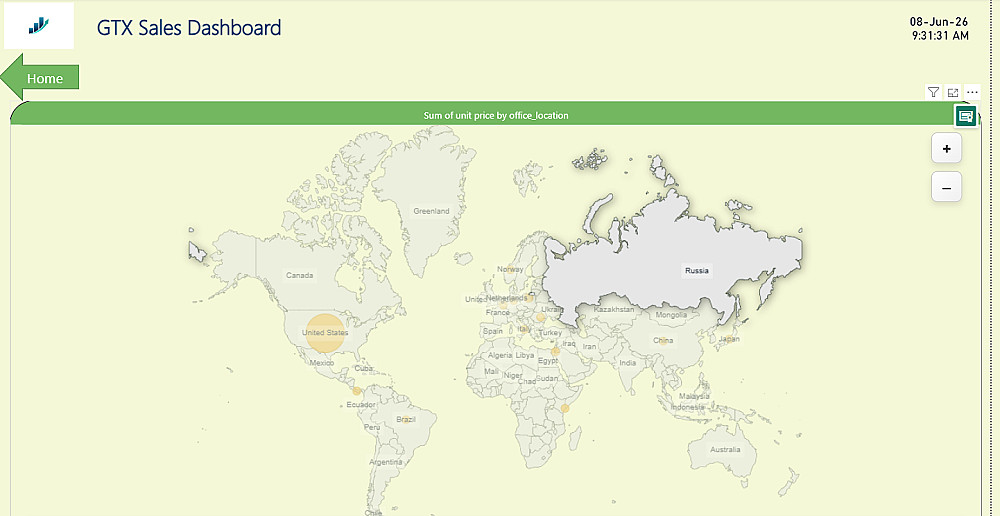Zoom out the map with minus button
The image size is (1000, 516).
coord(946,188)
